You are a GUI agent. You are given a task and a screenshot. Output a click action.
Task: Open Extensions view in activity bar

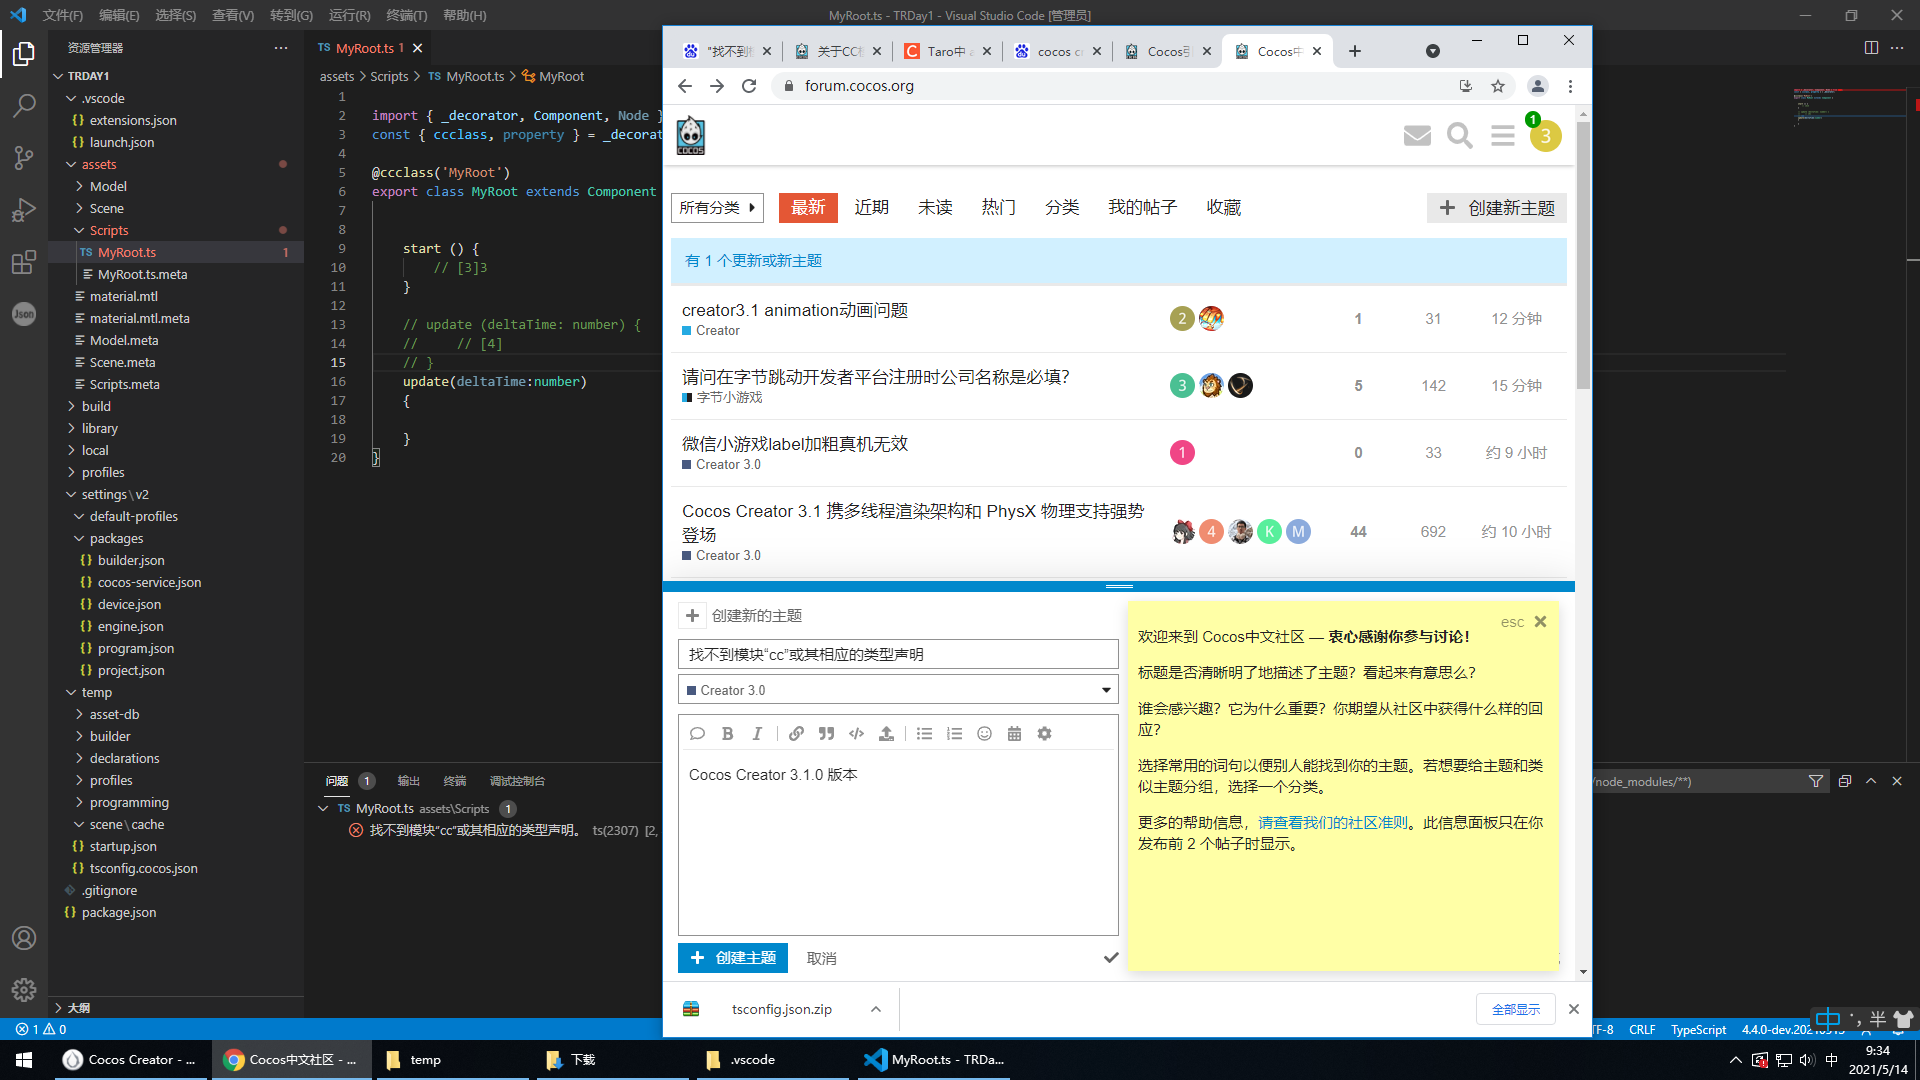pos(24,262)
